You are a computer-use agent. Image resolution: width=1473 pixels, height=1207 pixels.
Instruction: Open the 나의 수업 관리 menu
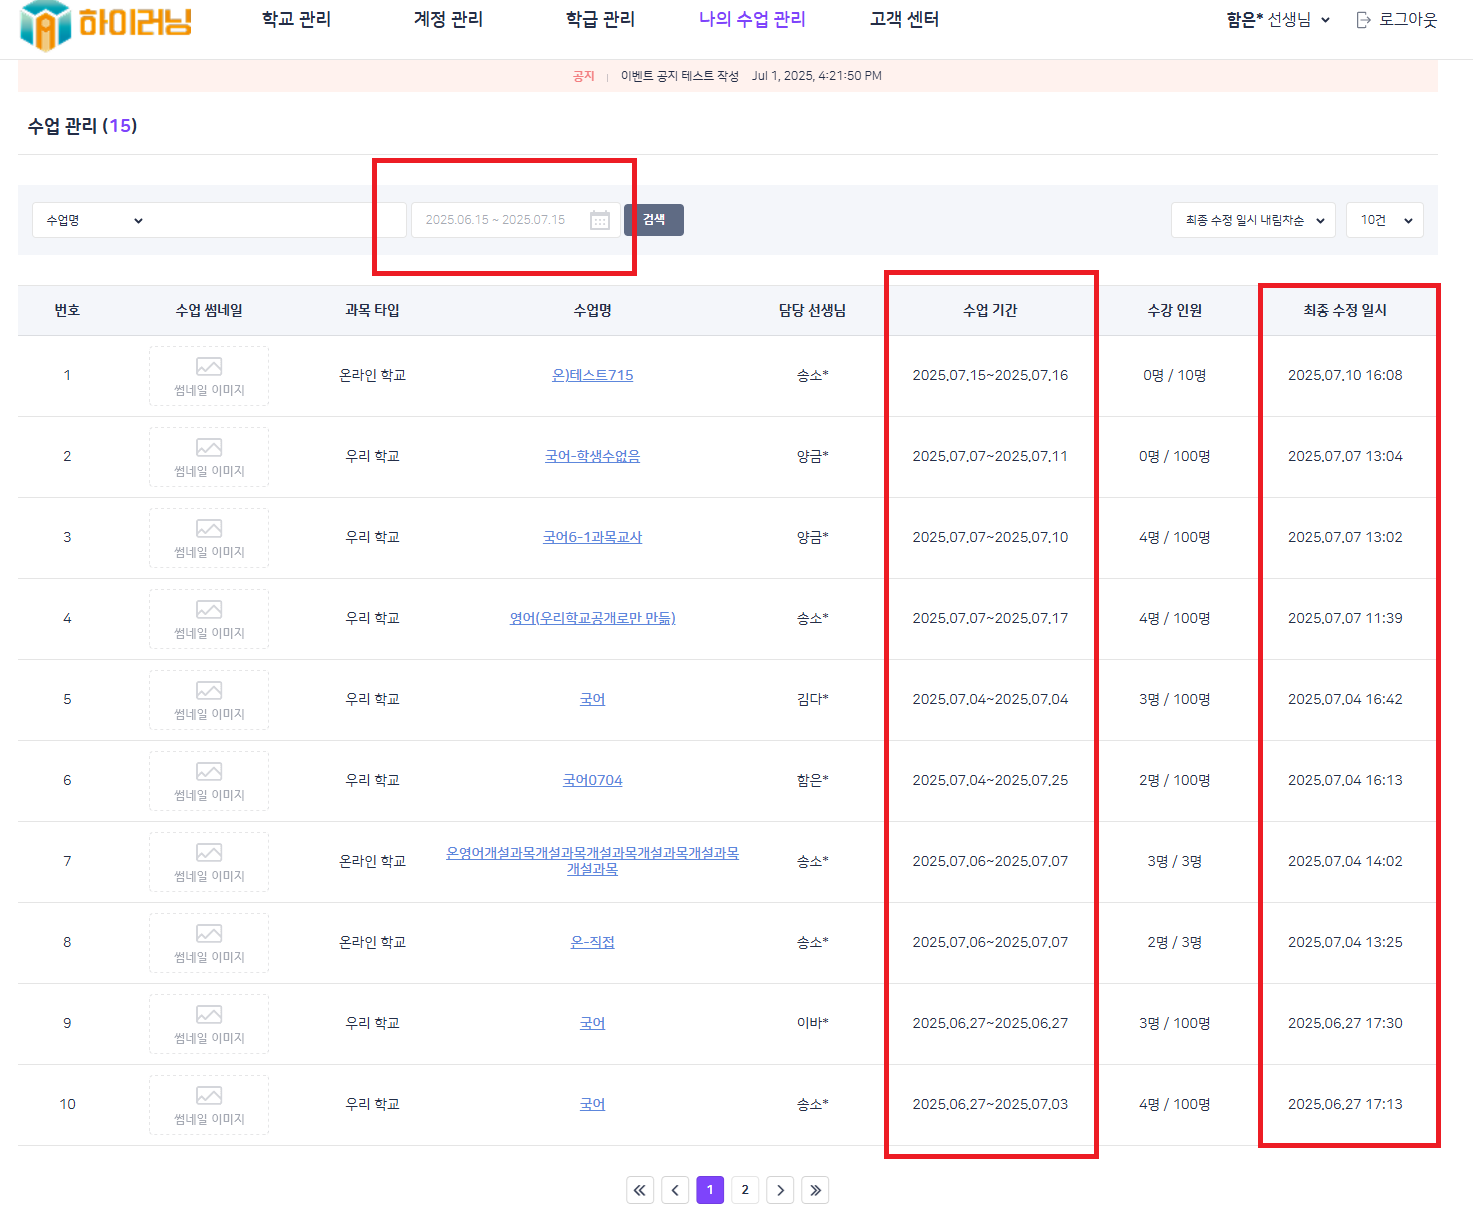tap(752, 19)
